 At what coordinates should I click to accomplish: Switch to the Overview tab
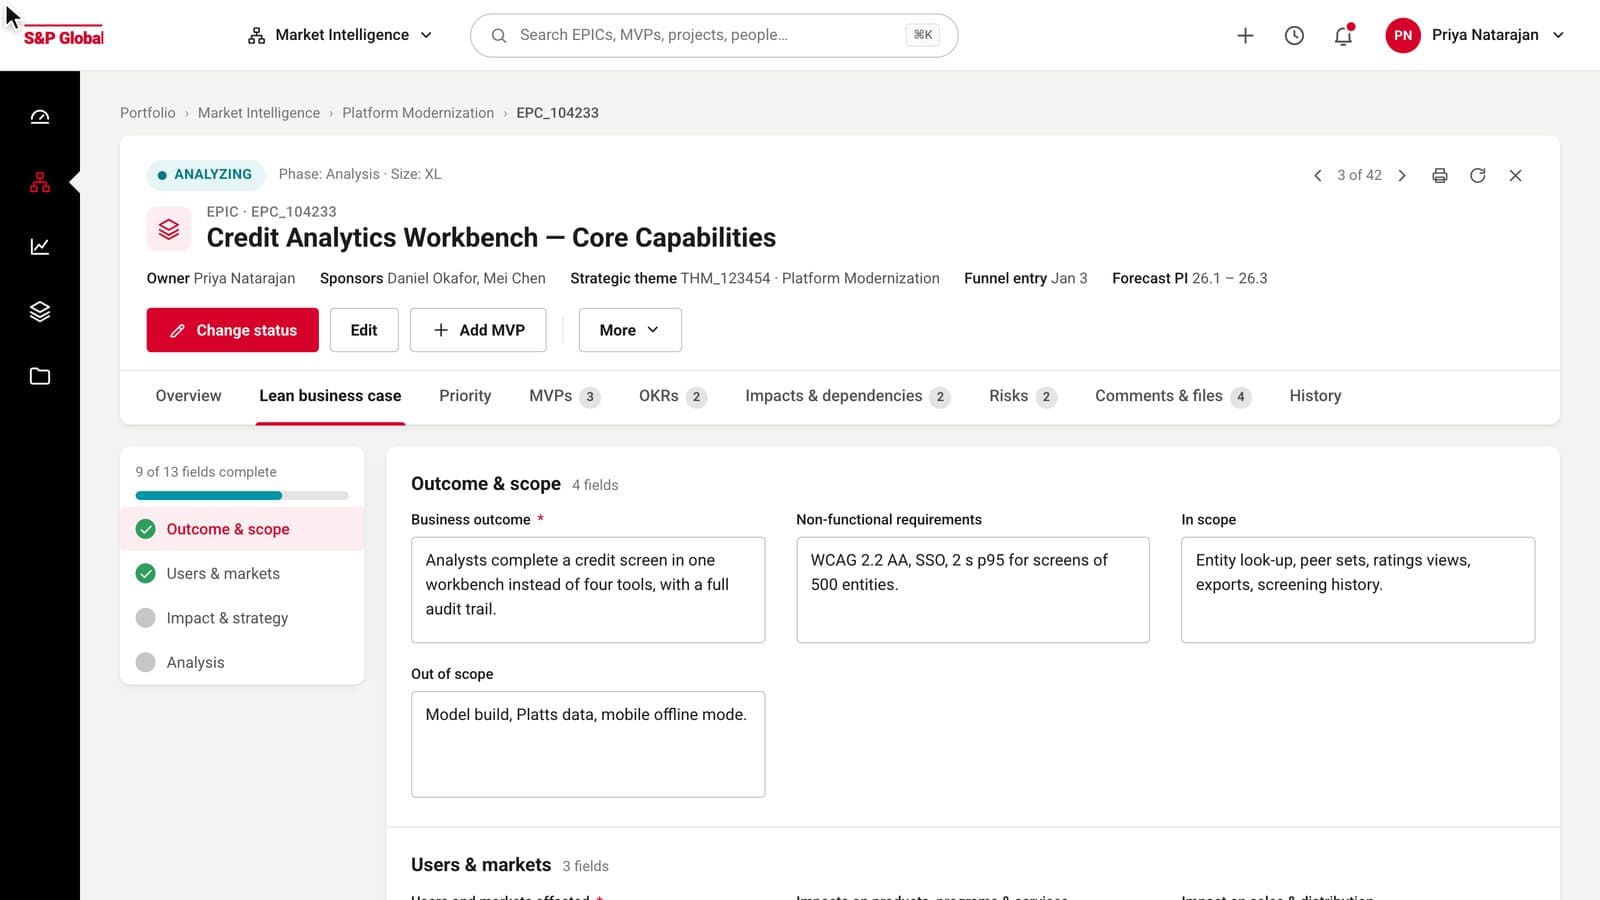[x=189, y=396]
